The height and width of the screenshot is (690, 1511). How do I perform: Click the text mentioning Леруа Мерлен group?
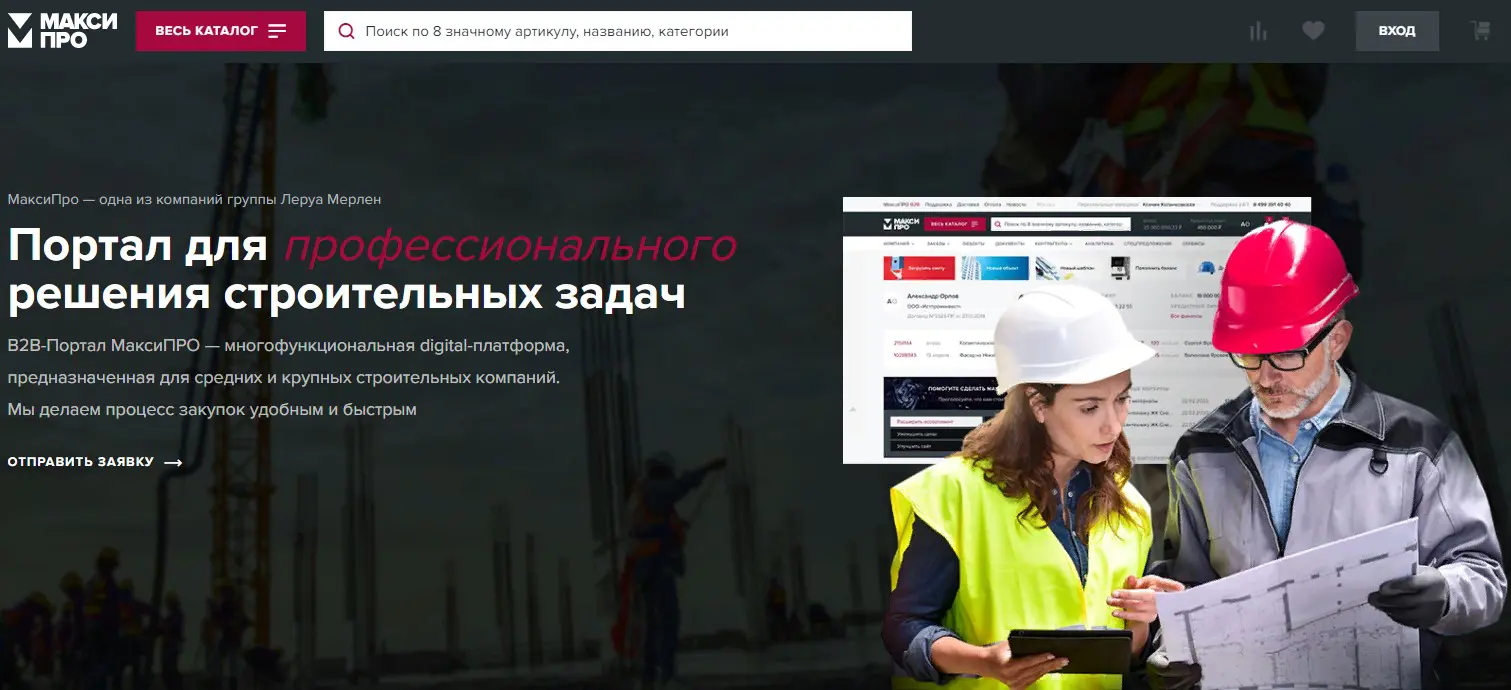coord(194,199)
